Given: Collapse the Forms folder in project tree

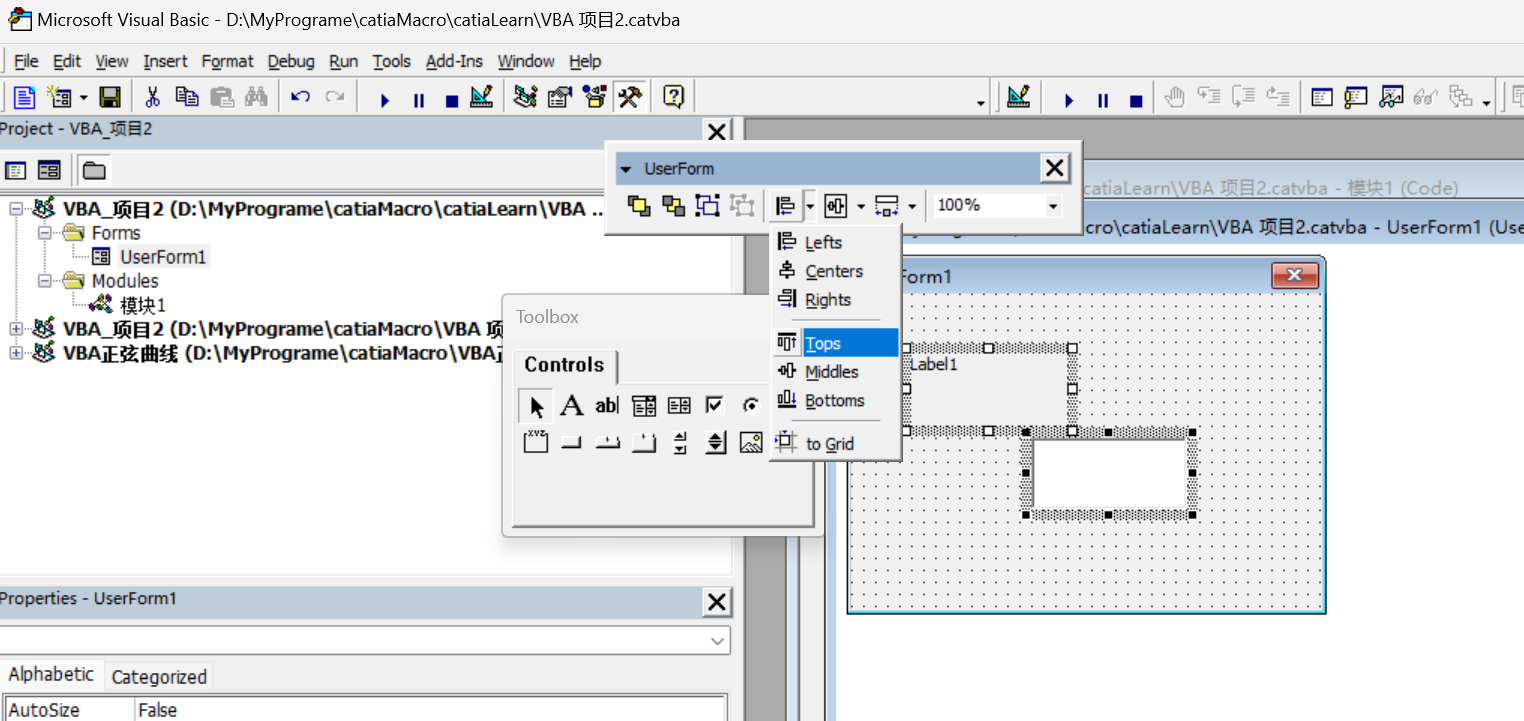Looking at the screenshot, I should (45, 233).
